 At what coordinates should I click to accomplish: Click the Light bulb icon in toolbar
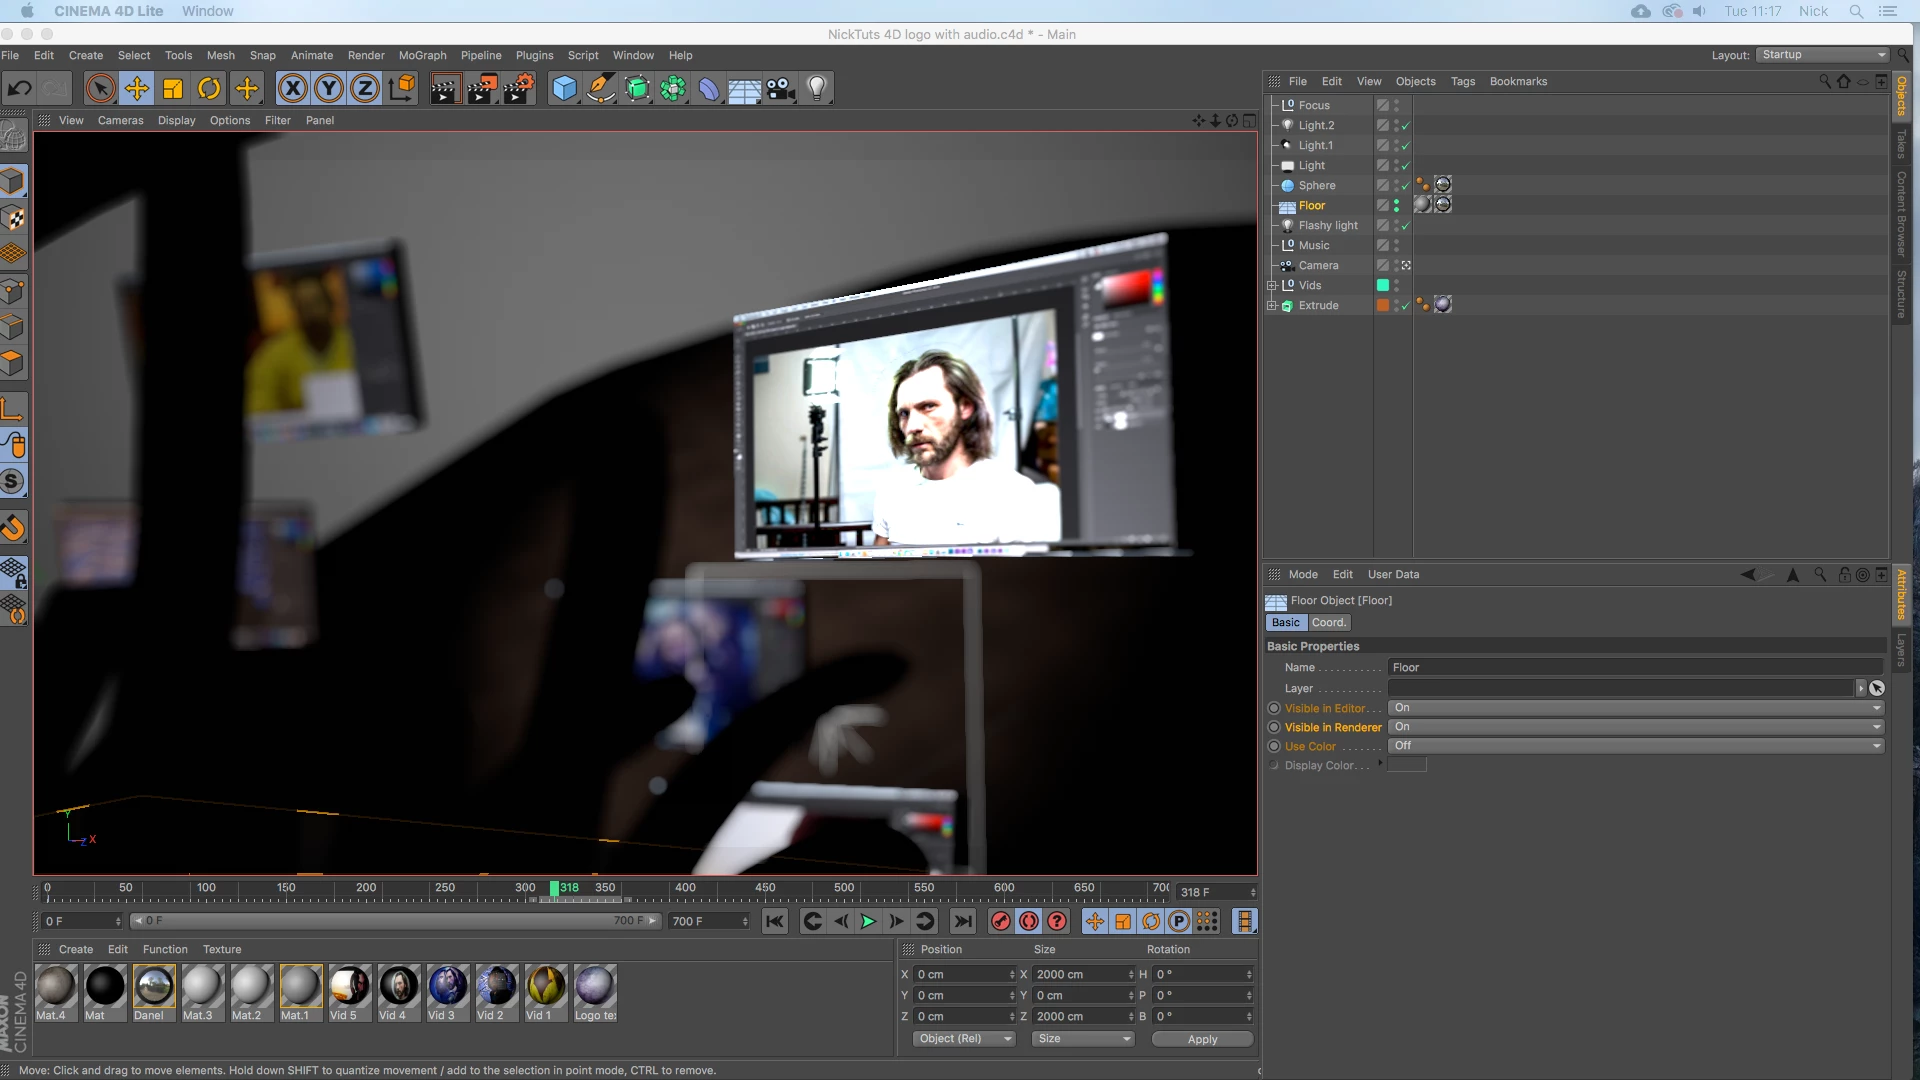(817, 89)
